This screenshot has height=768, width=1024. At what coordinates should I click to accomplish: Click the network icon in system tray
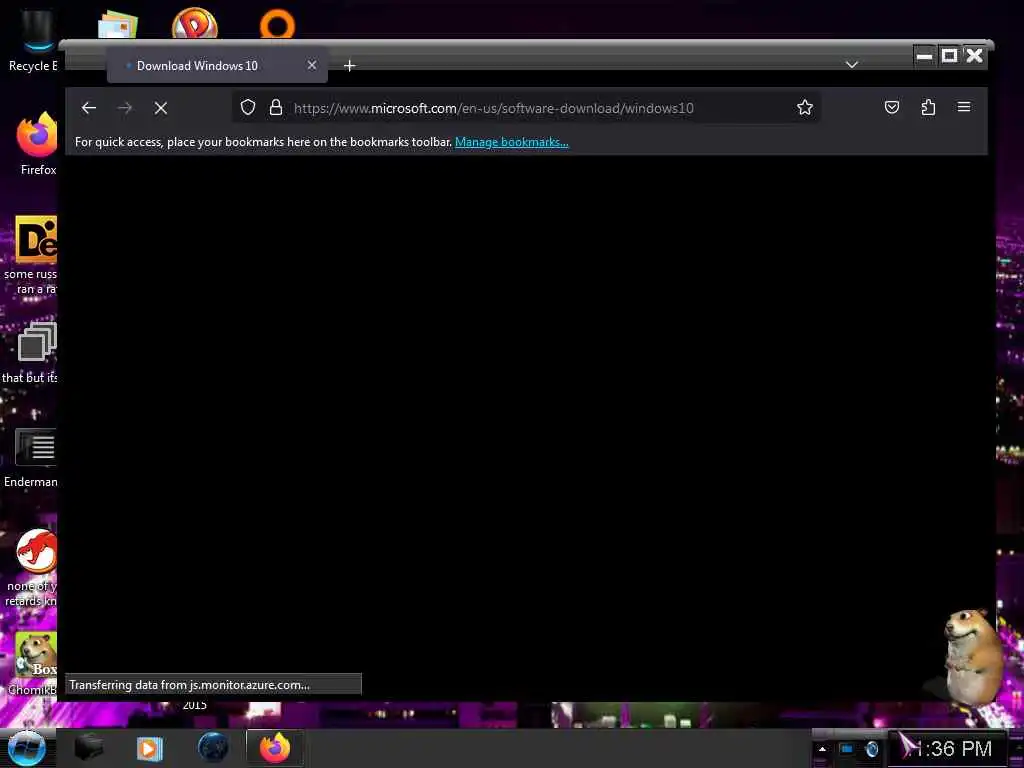[x=846, y=749]
